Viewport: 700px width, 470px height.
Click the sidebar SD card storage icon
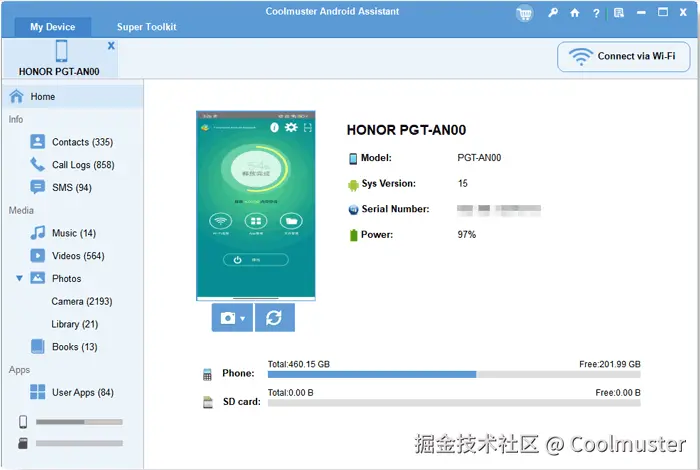pyautogui.click(x=23, y=443)
